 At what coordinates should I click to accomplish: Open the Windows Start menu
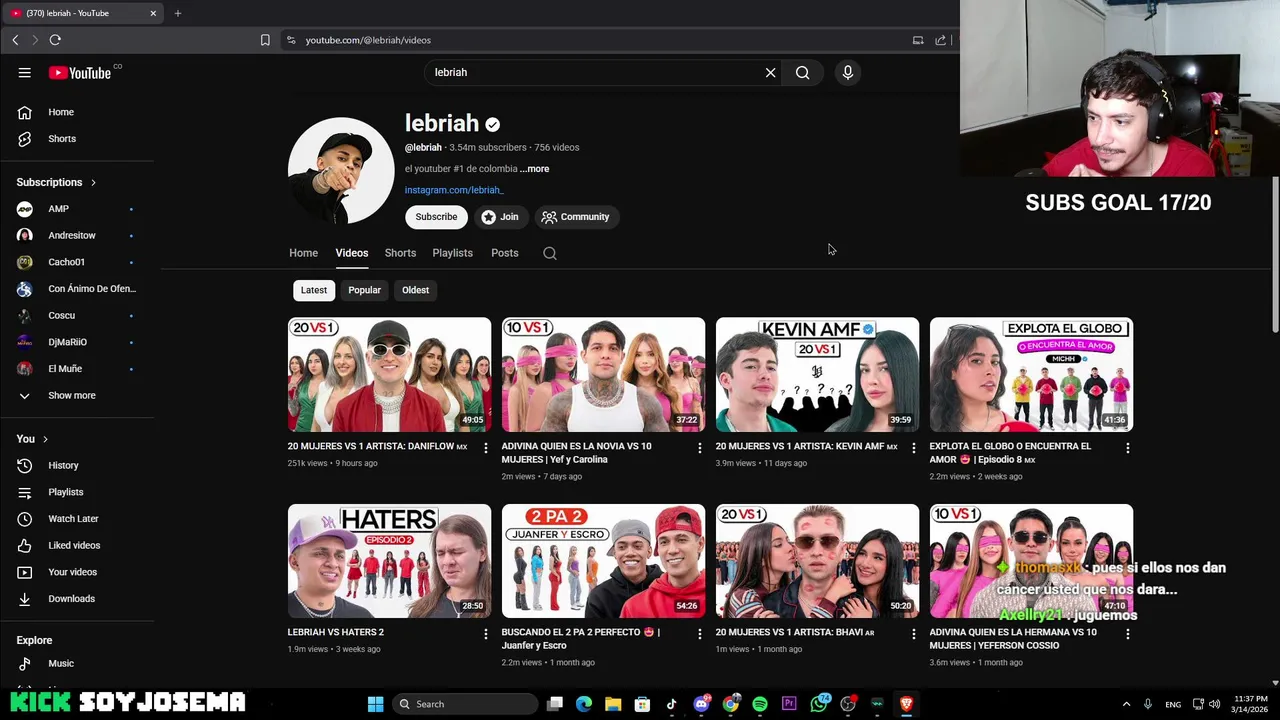(x=375, y=704)
